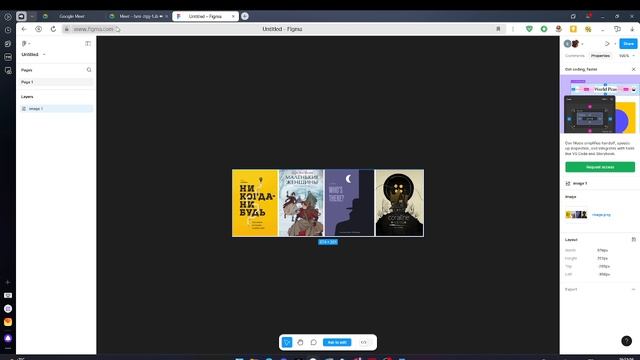Click the www.figma.com address field
Image resolution: width=640 pixels, height=360 pixels.
[93, 29]
